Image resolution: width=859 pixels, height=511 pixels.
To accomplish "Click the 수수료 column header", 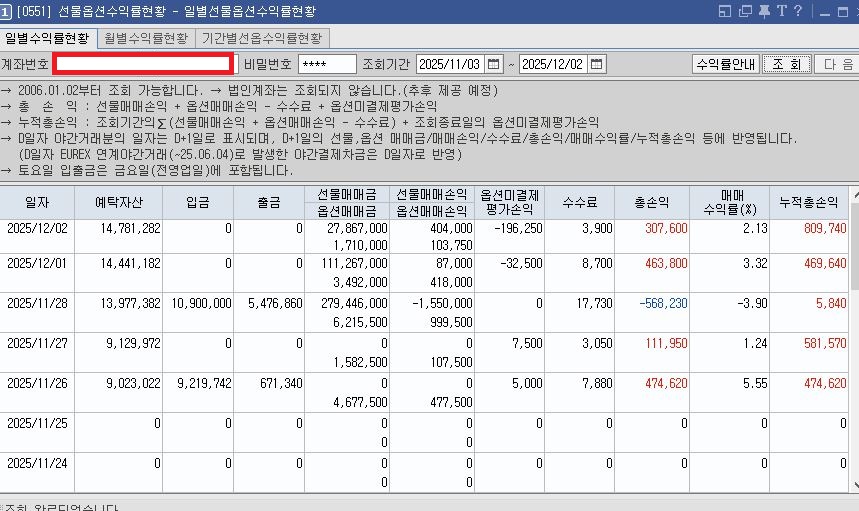I will 580,203.
